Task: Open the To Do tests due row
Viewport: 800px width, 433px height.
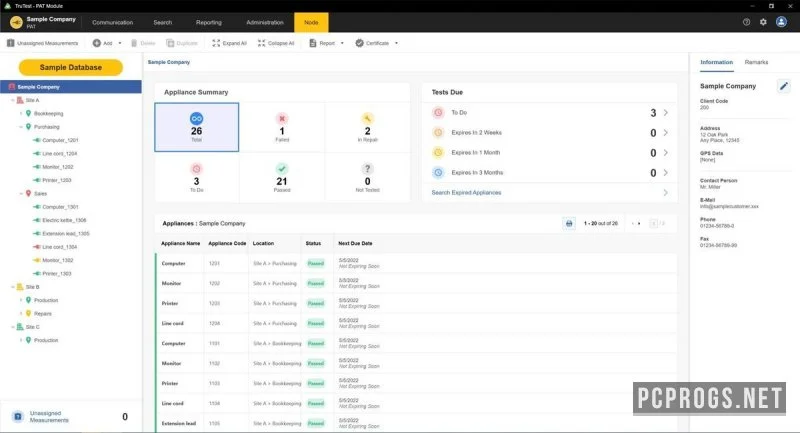Action: click(x=549, y=113)
